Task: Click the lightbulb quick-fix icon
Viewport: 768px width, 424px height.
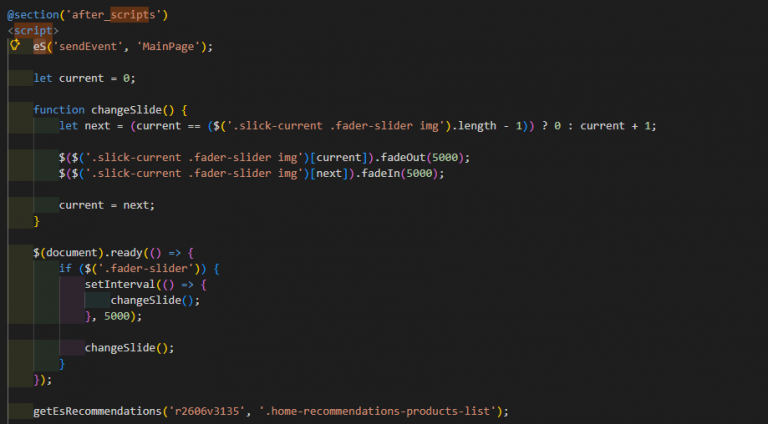Action: pos(15,45)
